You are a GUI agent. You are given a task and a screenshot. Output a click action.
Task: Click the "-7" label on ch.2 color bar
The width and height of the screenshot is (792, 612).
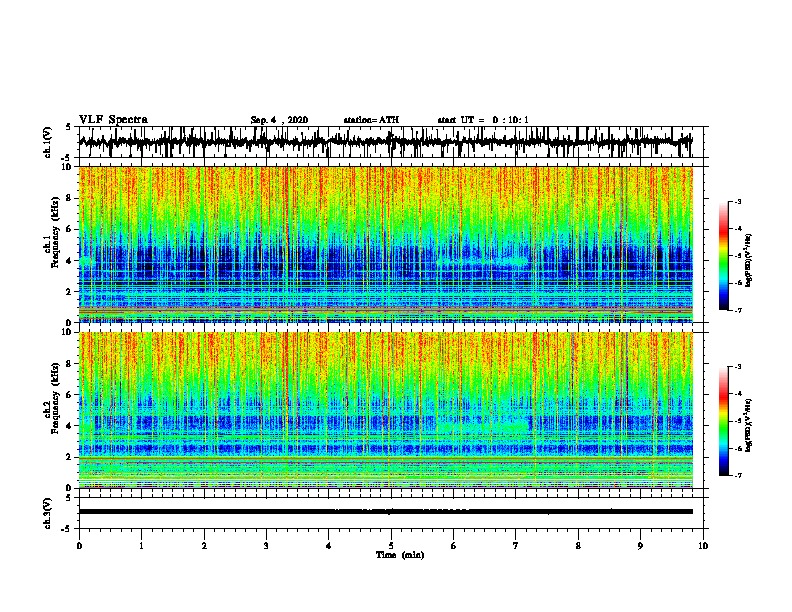738,475
